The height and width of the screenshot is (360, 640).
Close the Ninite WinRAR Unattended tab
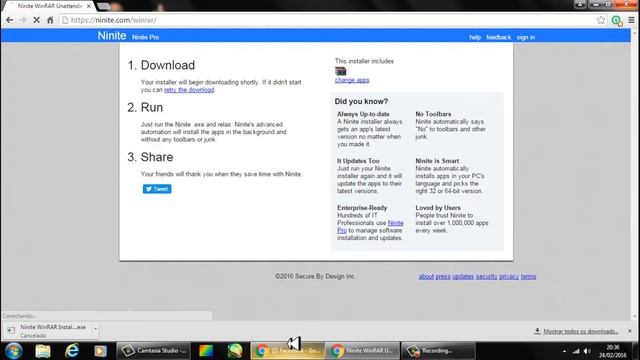click(x=89, y=6)
